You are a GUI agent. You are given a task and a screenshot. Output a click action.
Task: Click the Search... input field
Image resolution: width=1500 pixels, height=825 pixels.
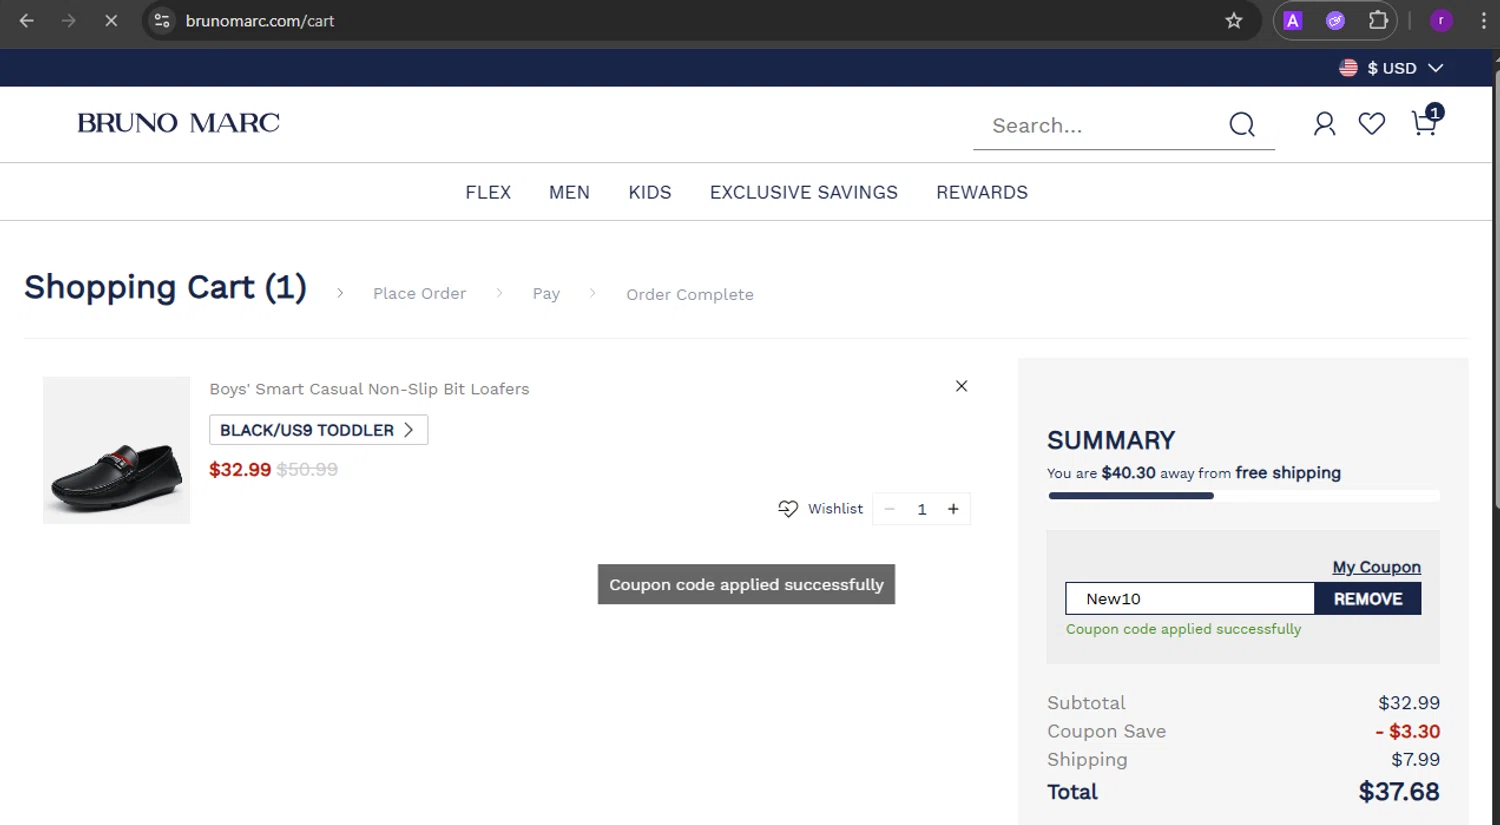pyautogui.click(x=1100, y=125)
